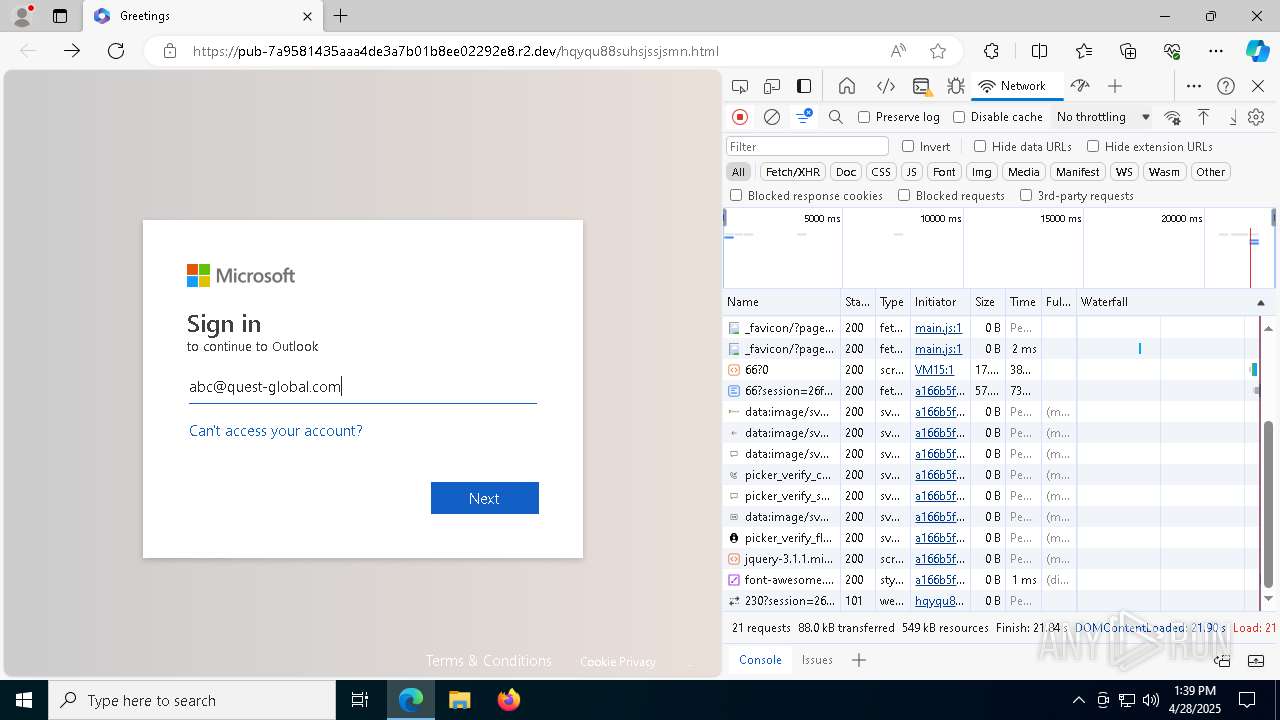The width and height of the screenshot is (1280, 720).
Task: Open File Explorer from taskbar
Action: pos(459,700)
